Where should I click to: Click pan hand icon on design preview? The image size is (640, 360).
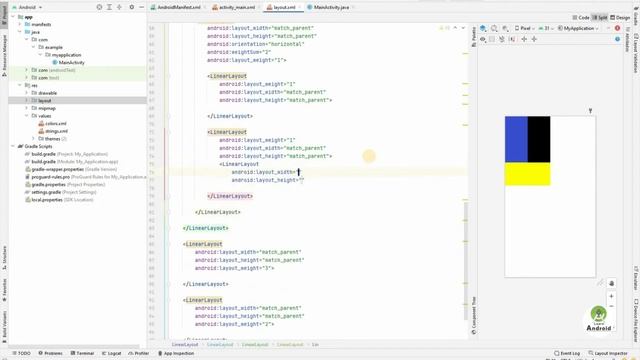[x=611, y=283]
